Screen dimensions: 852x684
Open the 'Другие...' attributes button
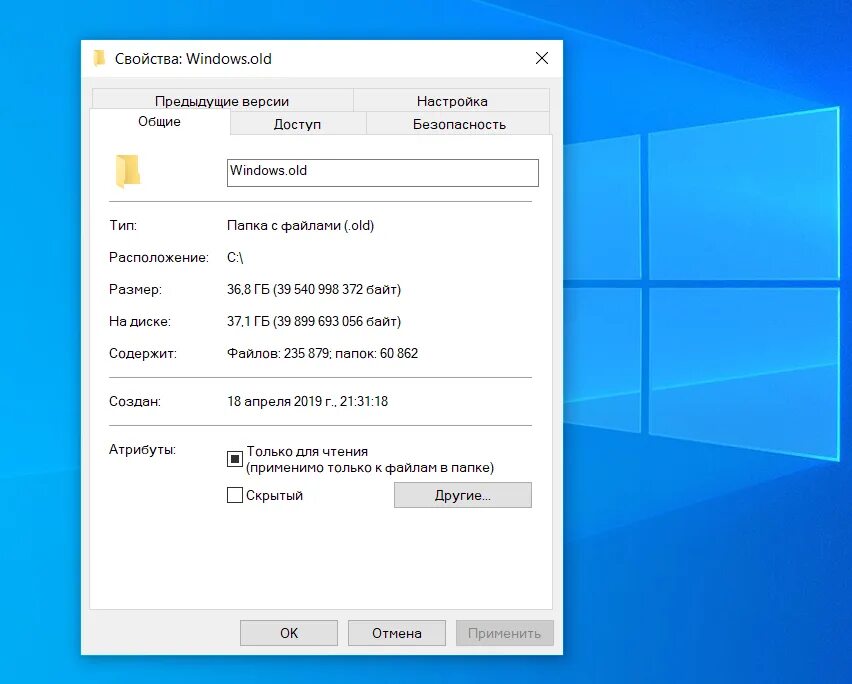click(462, 495)
